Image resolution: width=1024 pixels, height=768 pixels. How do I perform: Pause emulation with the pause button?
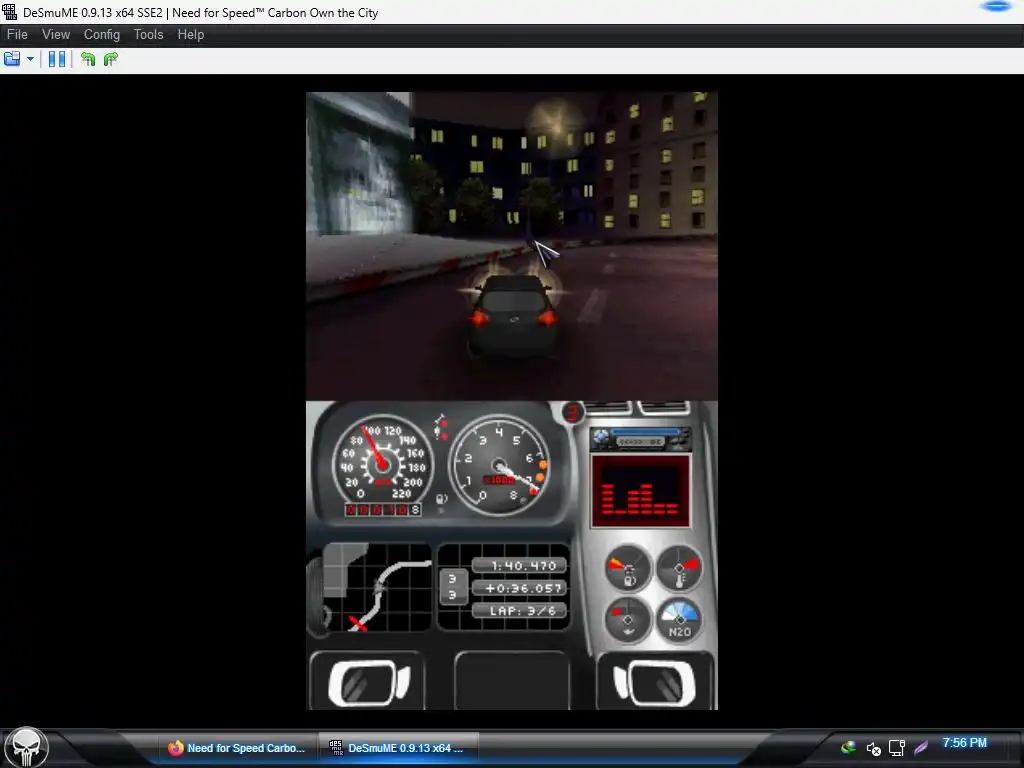[x=57, y=59]
